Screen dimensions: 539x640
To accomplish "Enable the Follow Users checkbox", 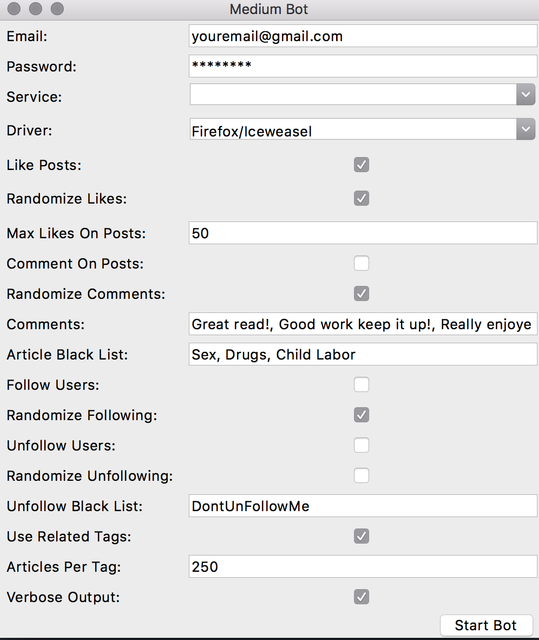I will (x=362, y=384).
